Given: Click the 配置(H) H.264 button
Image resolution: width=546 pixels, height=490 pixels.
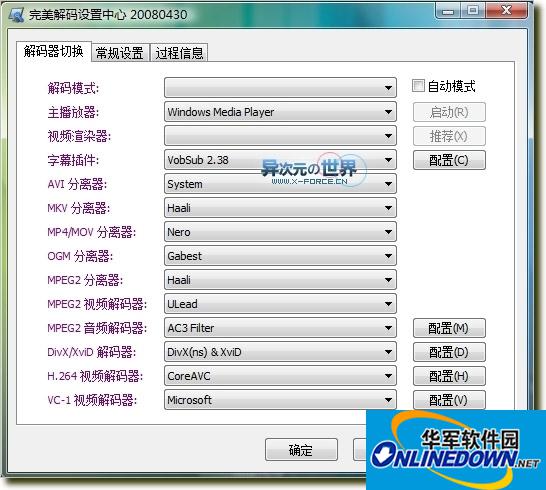Looking at the screenshot, I should pyautogui.click(x=449, y=376).
